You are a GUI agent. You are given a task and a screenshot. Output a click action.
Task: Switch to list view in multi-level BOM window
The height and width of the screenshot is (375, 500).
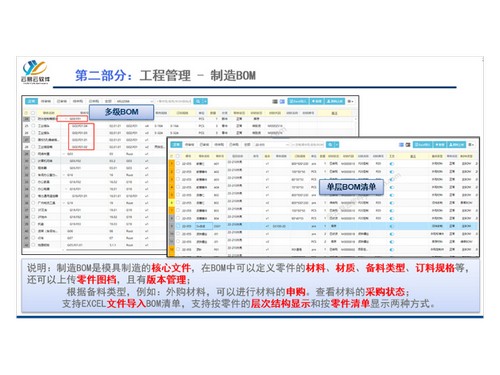[275, 101]
